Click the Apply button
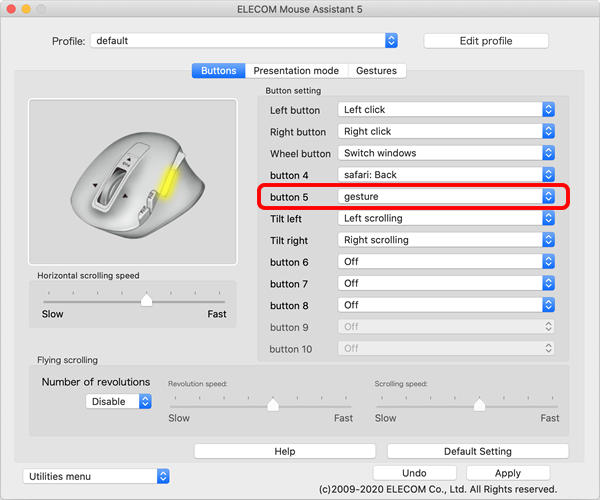 (x=508, y=473)
